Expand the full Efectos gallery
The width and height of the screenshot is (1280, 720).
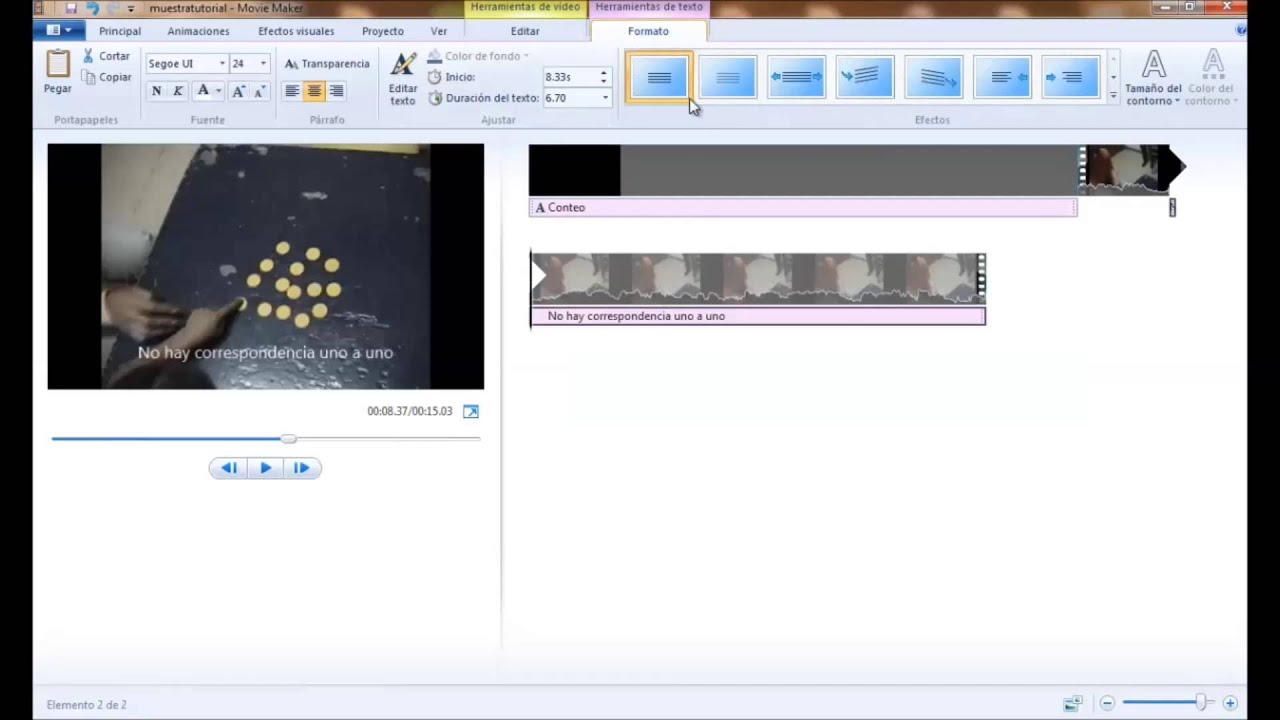(x=1113, y=96)
